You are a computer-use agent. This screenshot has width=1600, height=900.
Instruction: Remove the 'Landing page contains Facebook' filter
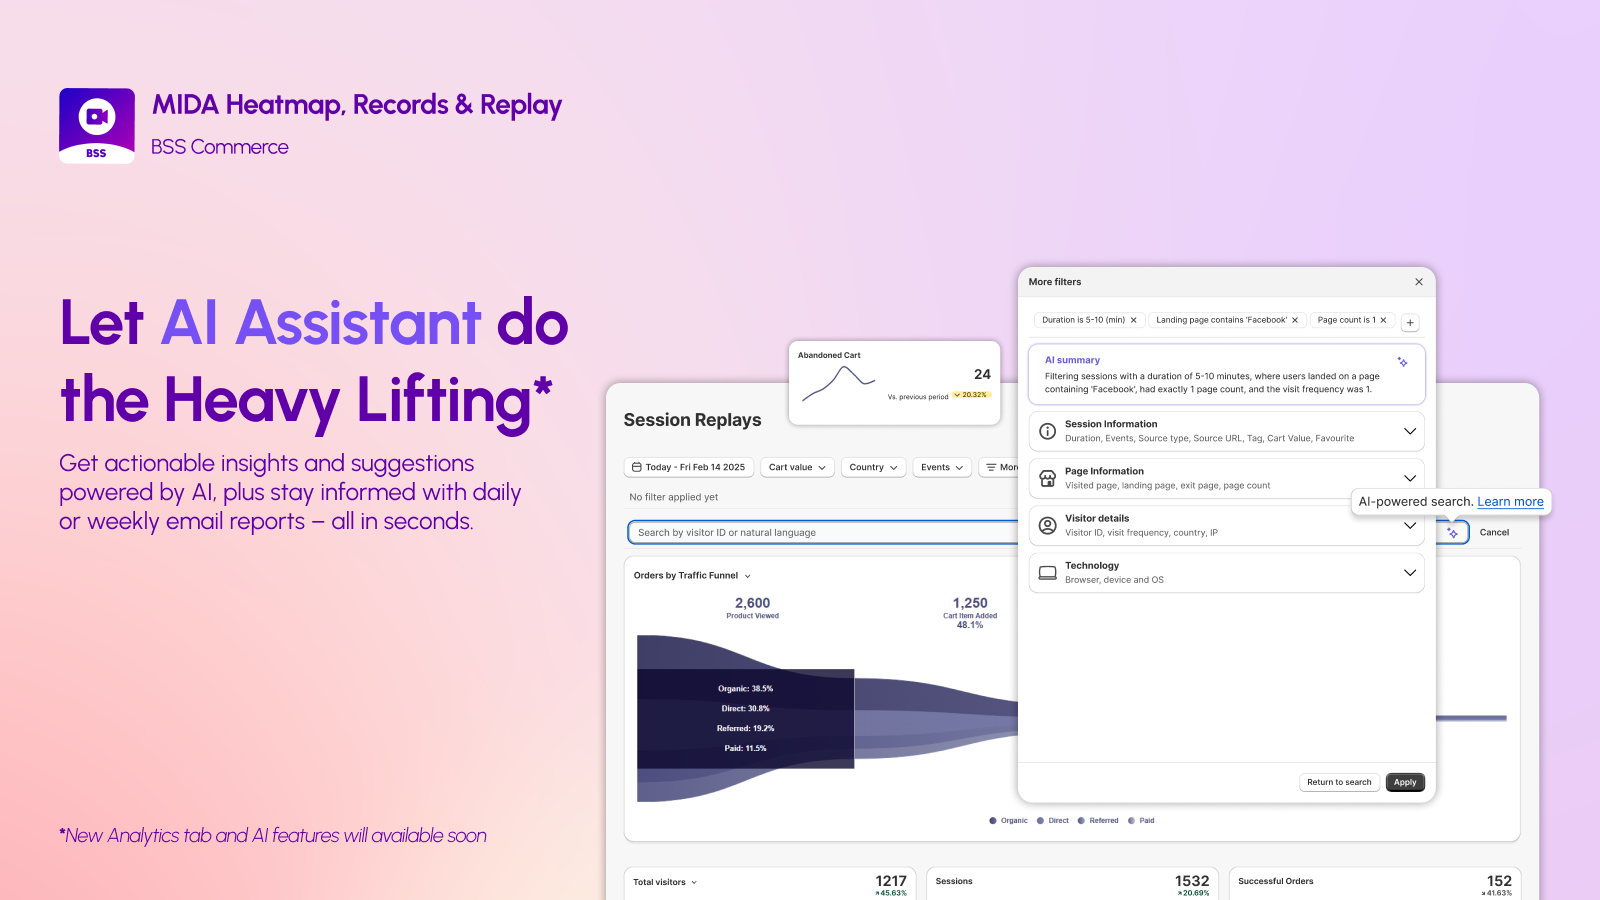[x=1295, y=320]
